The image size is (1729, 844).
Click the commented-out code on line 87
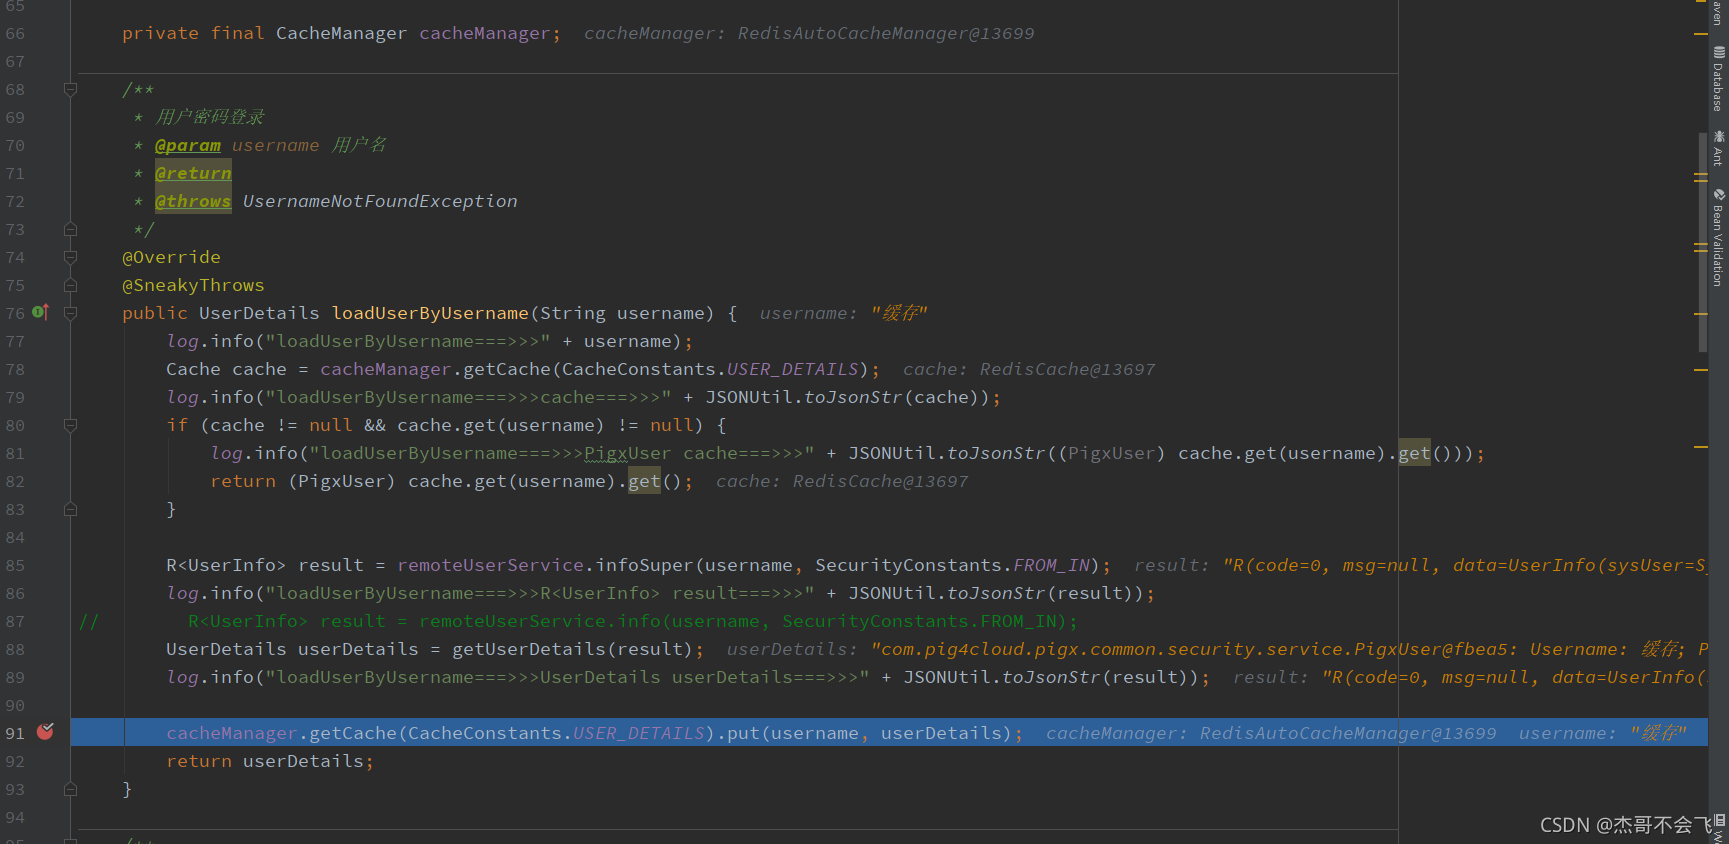click(x=633, y=621)
